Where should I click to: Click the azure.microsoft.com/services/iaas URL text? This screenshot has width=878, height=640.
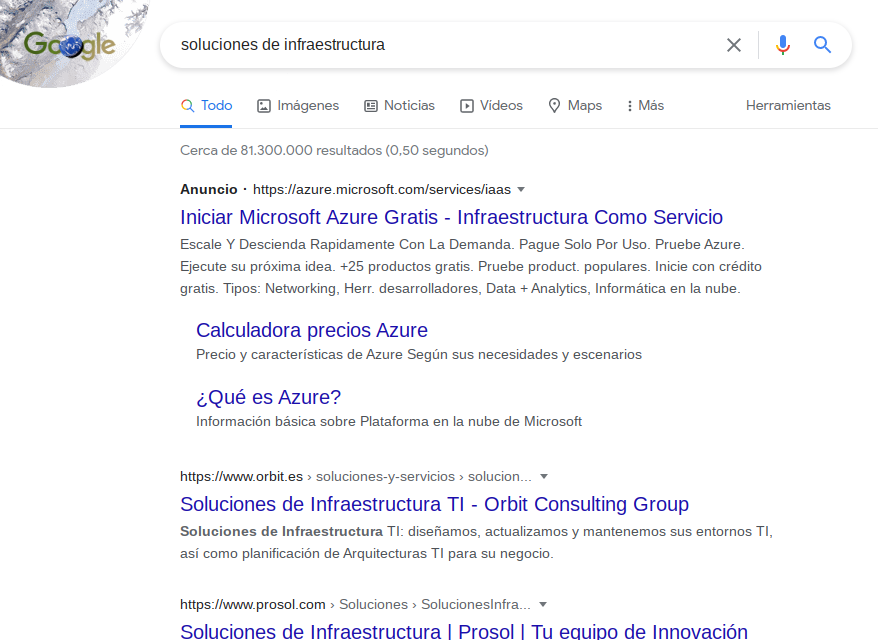point(382,190)
